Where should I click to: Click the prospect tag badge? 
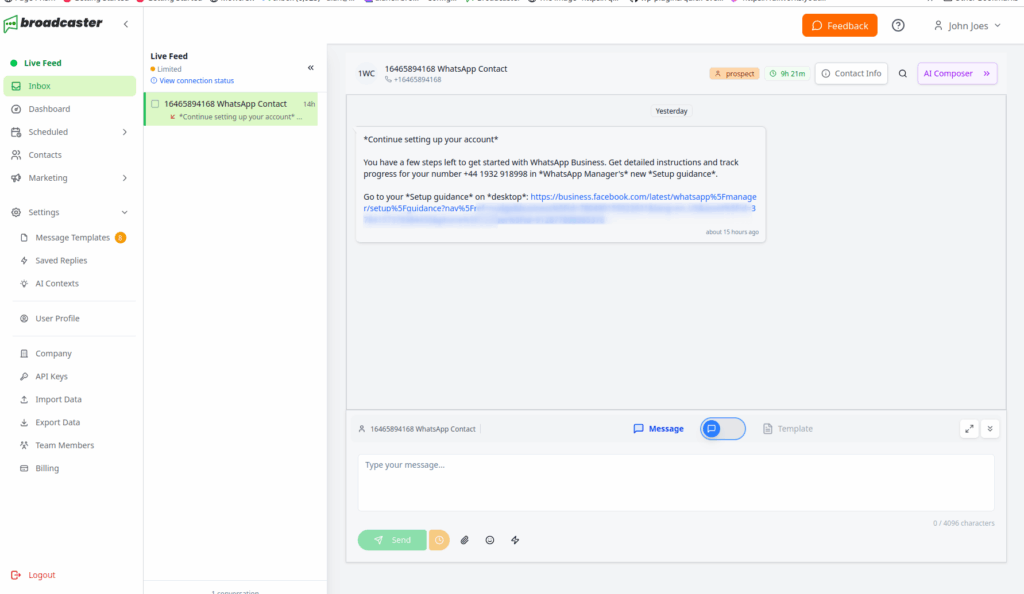point(734,74)
